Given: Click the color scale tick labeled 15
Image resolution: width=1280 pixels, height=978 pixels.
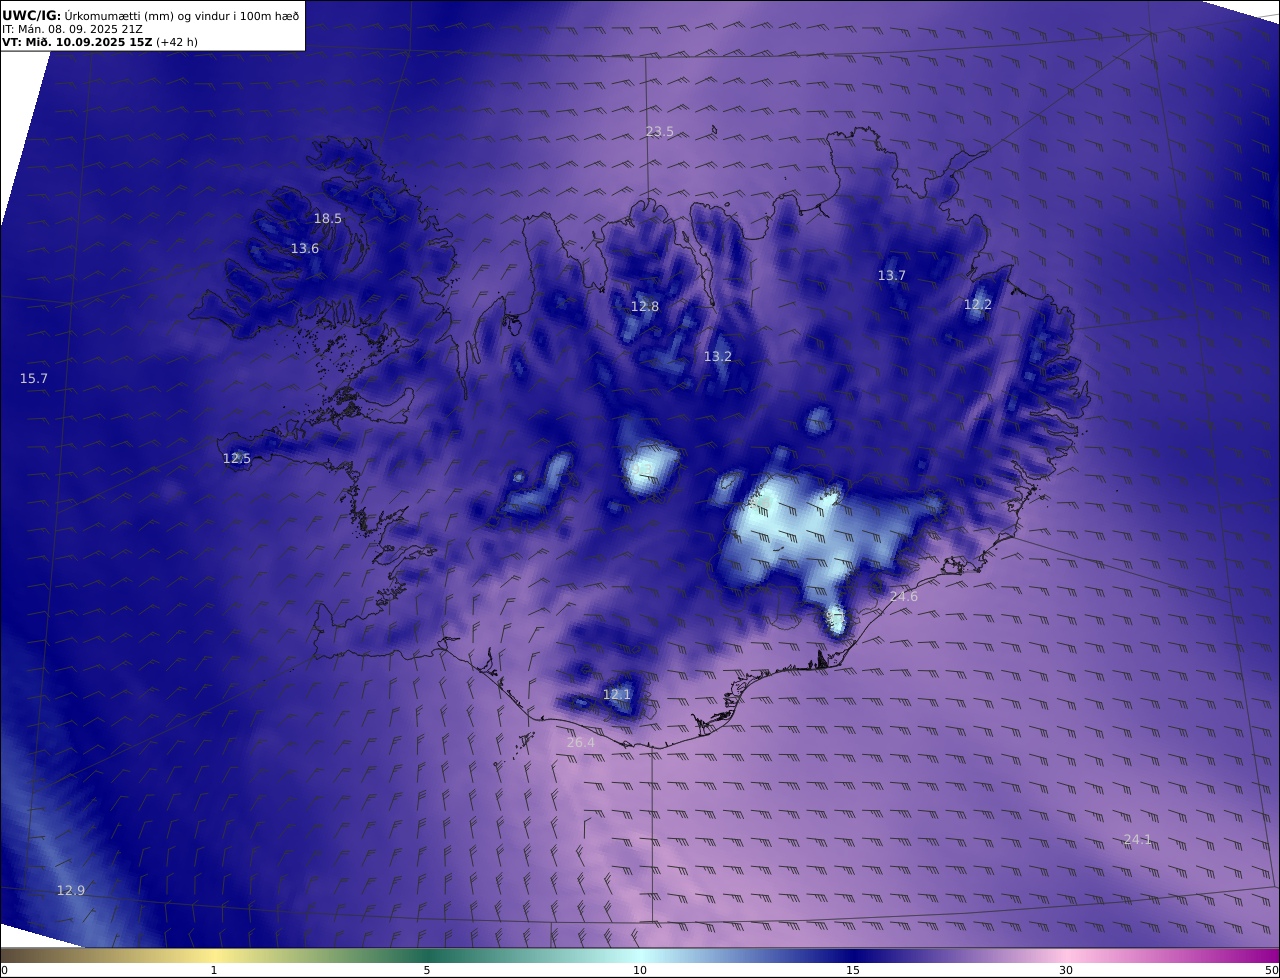Looking at the screenshot, I should pyautogui.click(x=853, y=970).
